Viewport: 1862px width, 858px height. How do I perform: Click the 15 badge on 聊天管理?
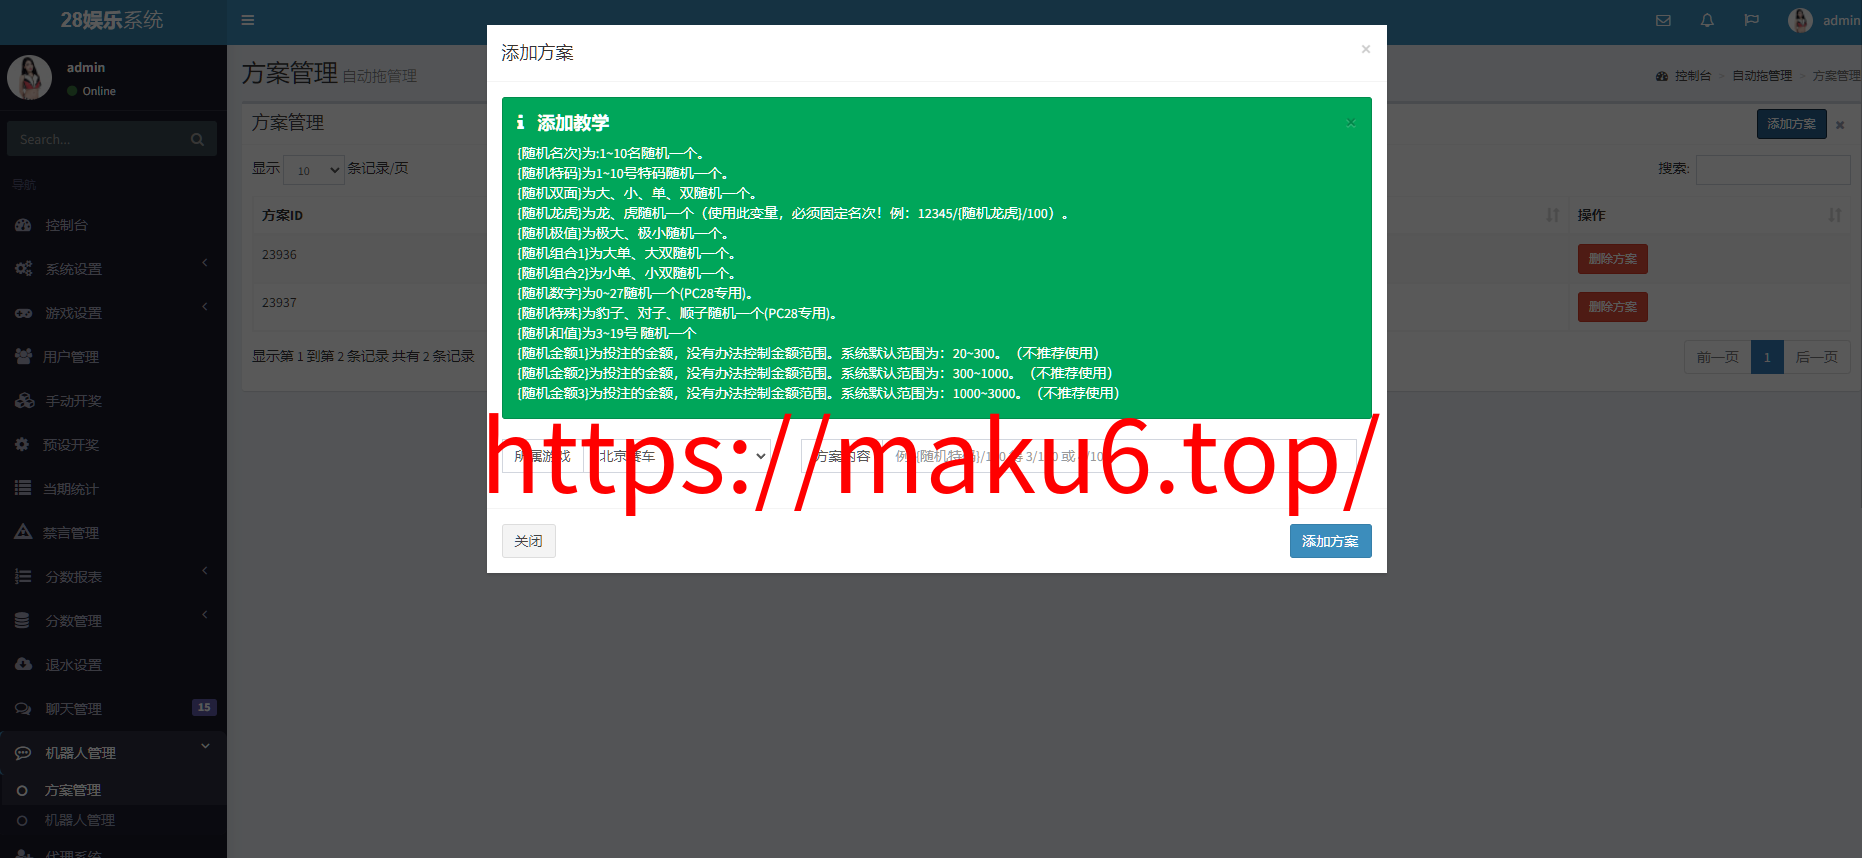(x=204, y=707)
